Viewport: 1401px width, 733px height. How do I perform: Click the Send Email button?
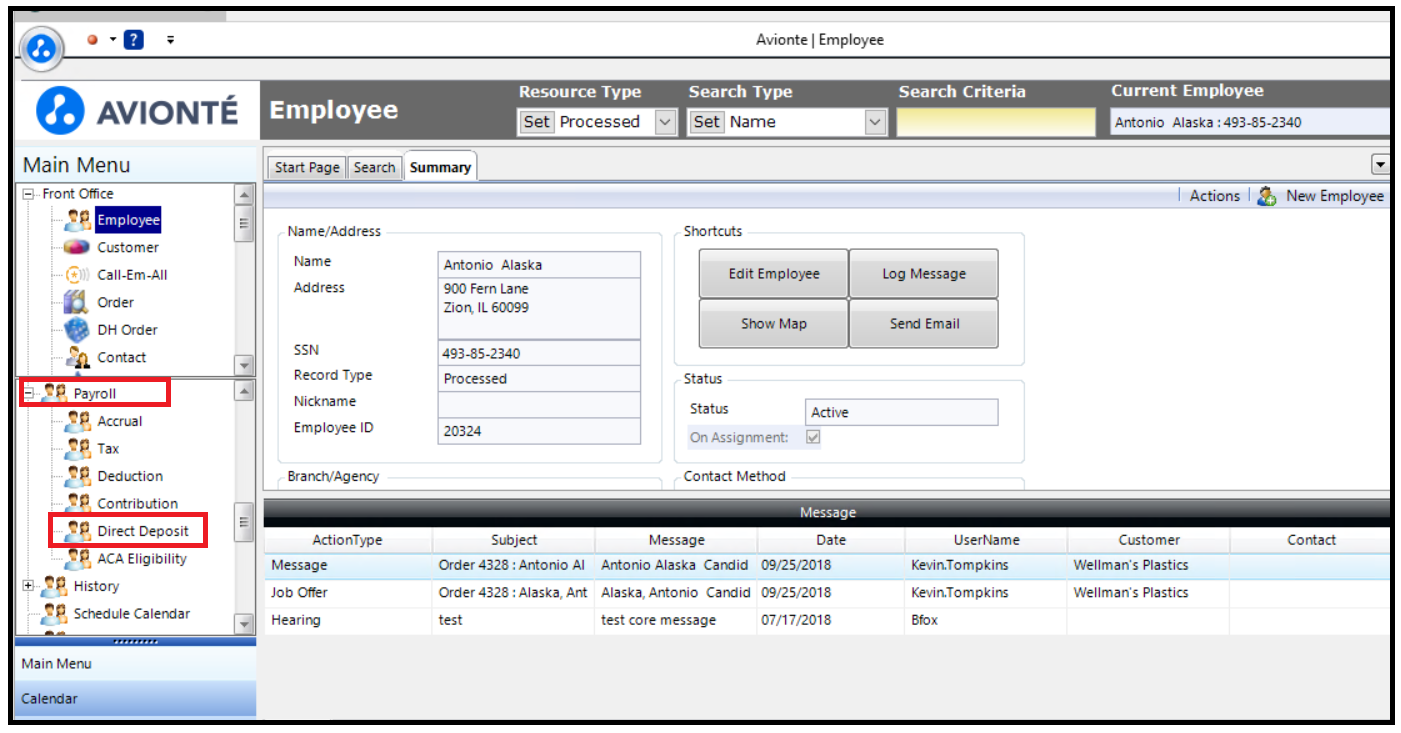pos(924,324)
